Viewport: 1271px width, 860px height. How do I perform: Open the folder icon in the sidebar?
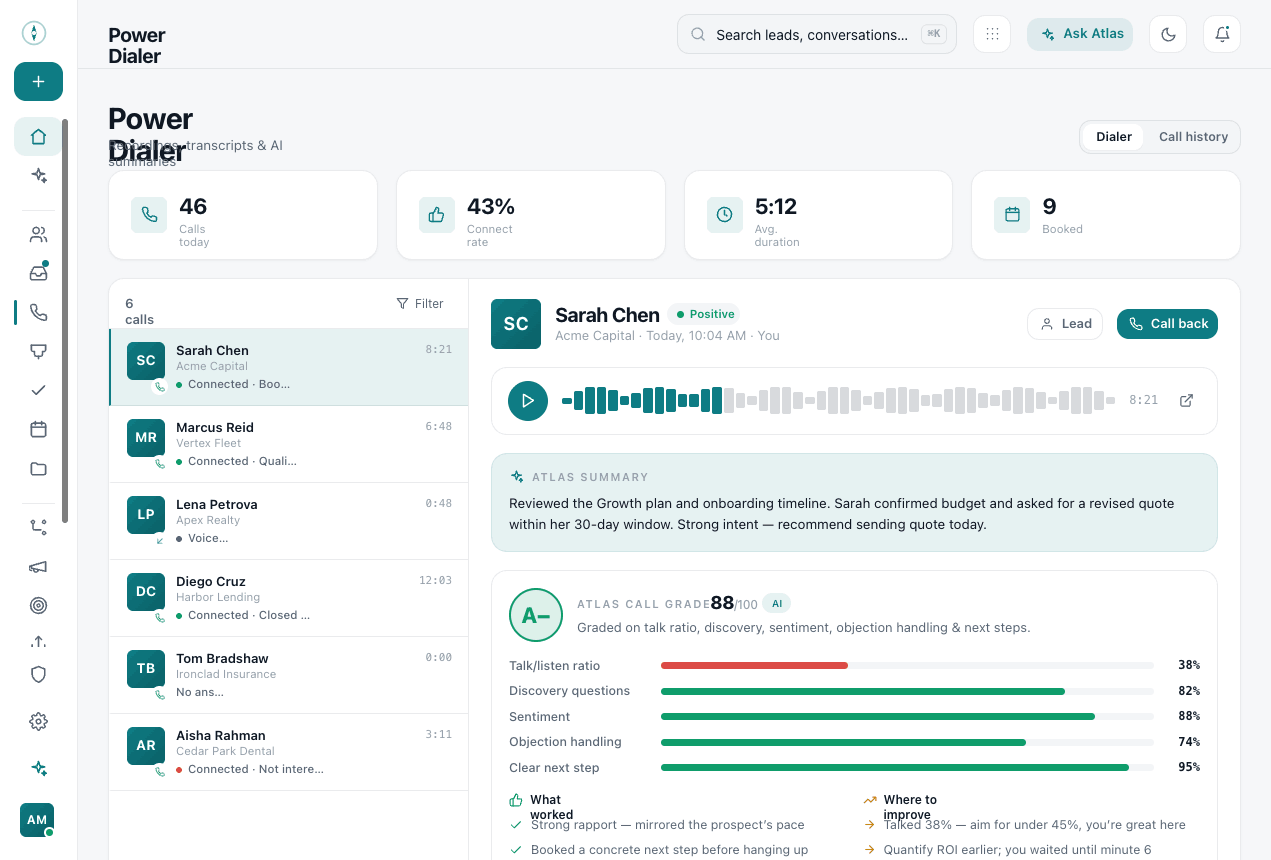(38, 468)
